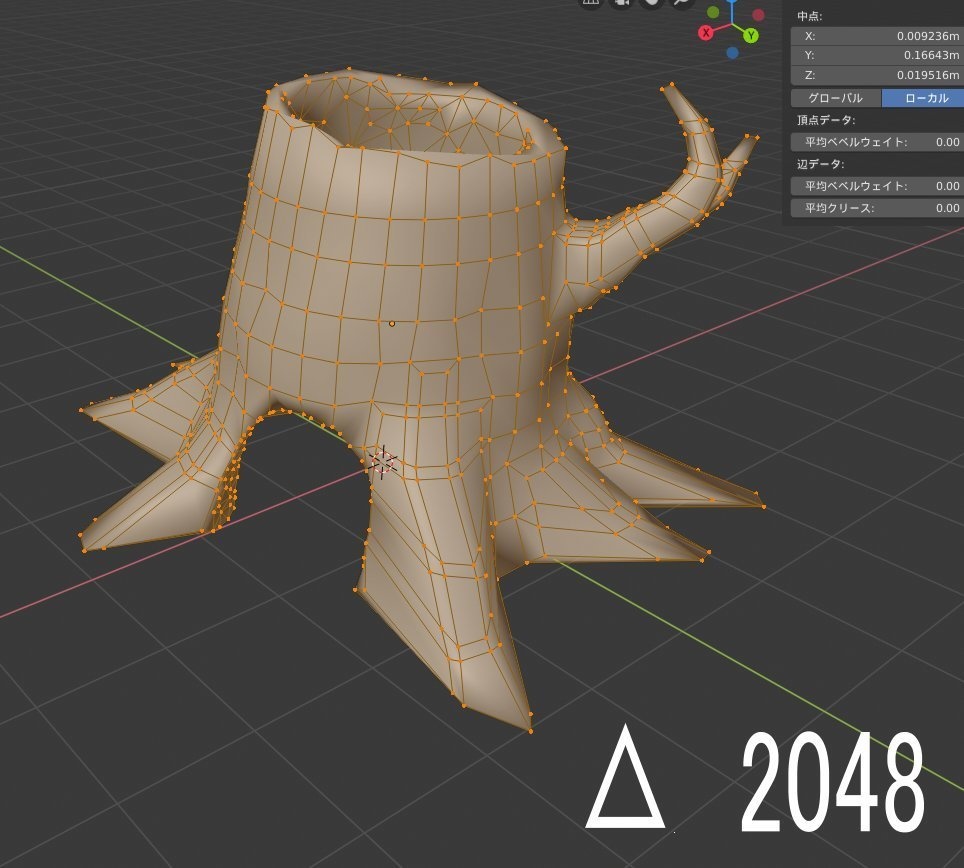Image resolution: width=964 pixels, height=868 pixels.
Task: Click the blue negative Z gizmo dot
Action: click(732, 53)
